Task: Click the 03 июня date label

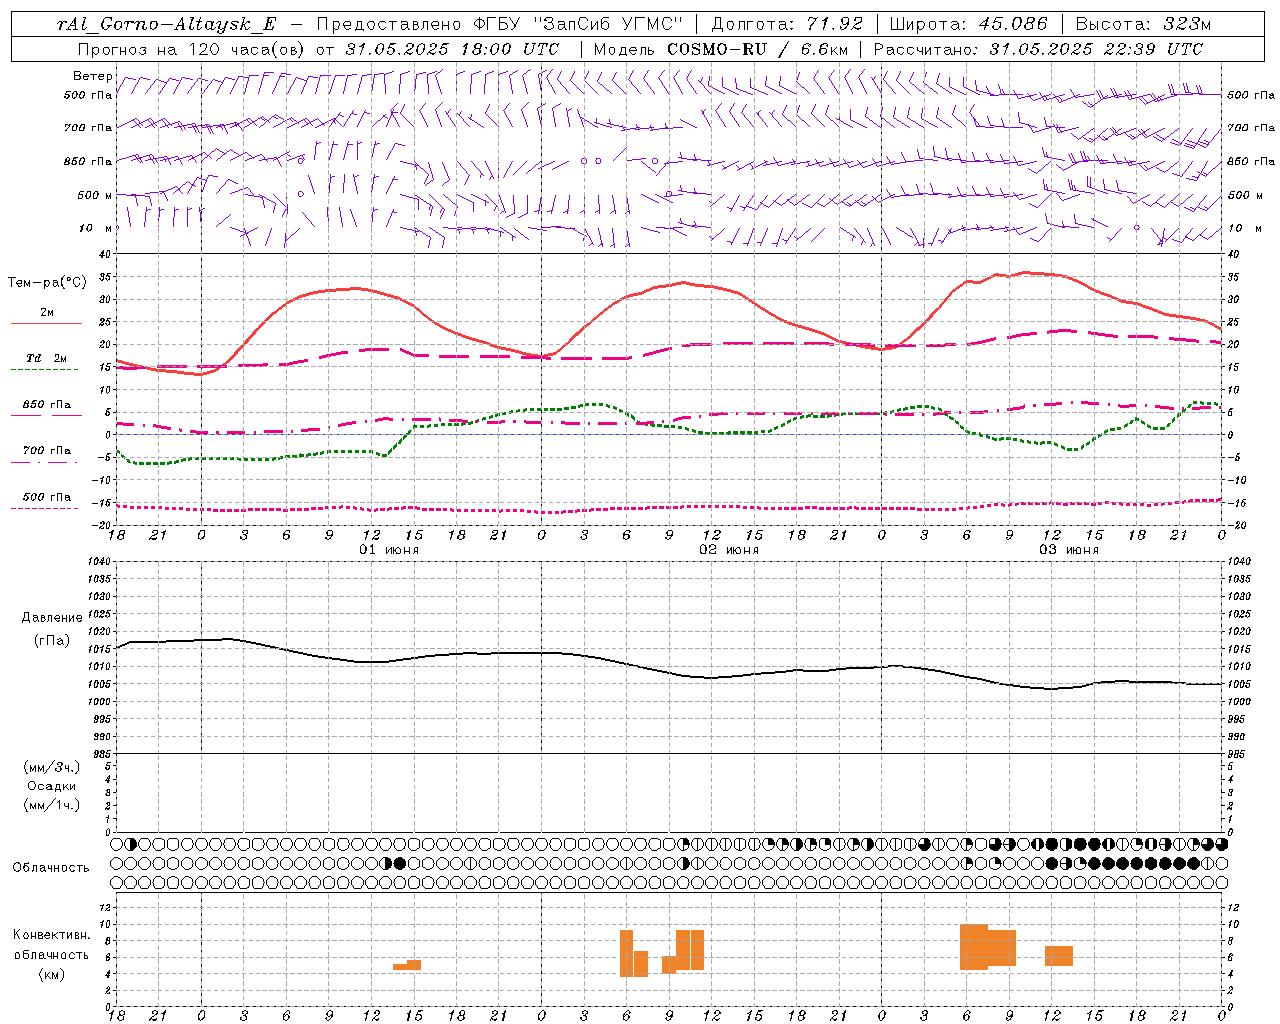Action: [1069, 550]
